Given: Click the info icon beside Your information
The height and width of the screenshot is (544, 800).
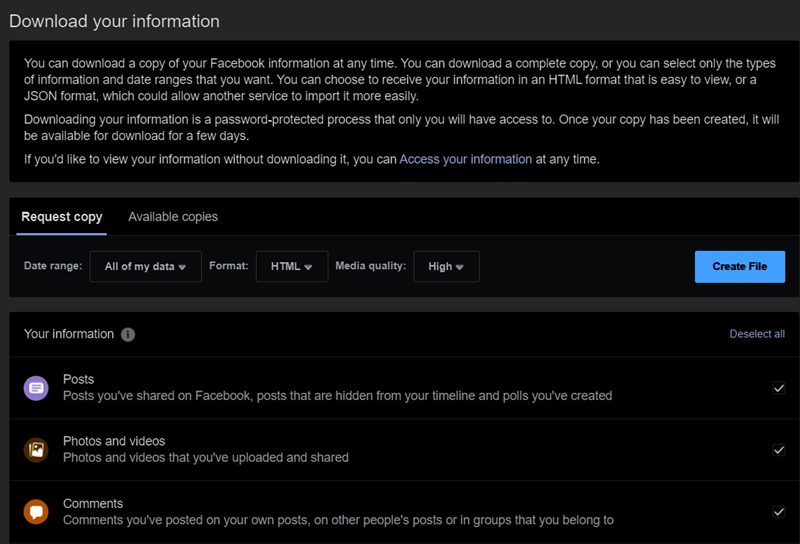Looking at the screenshot, I should click(x=128, y=334).
